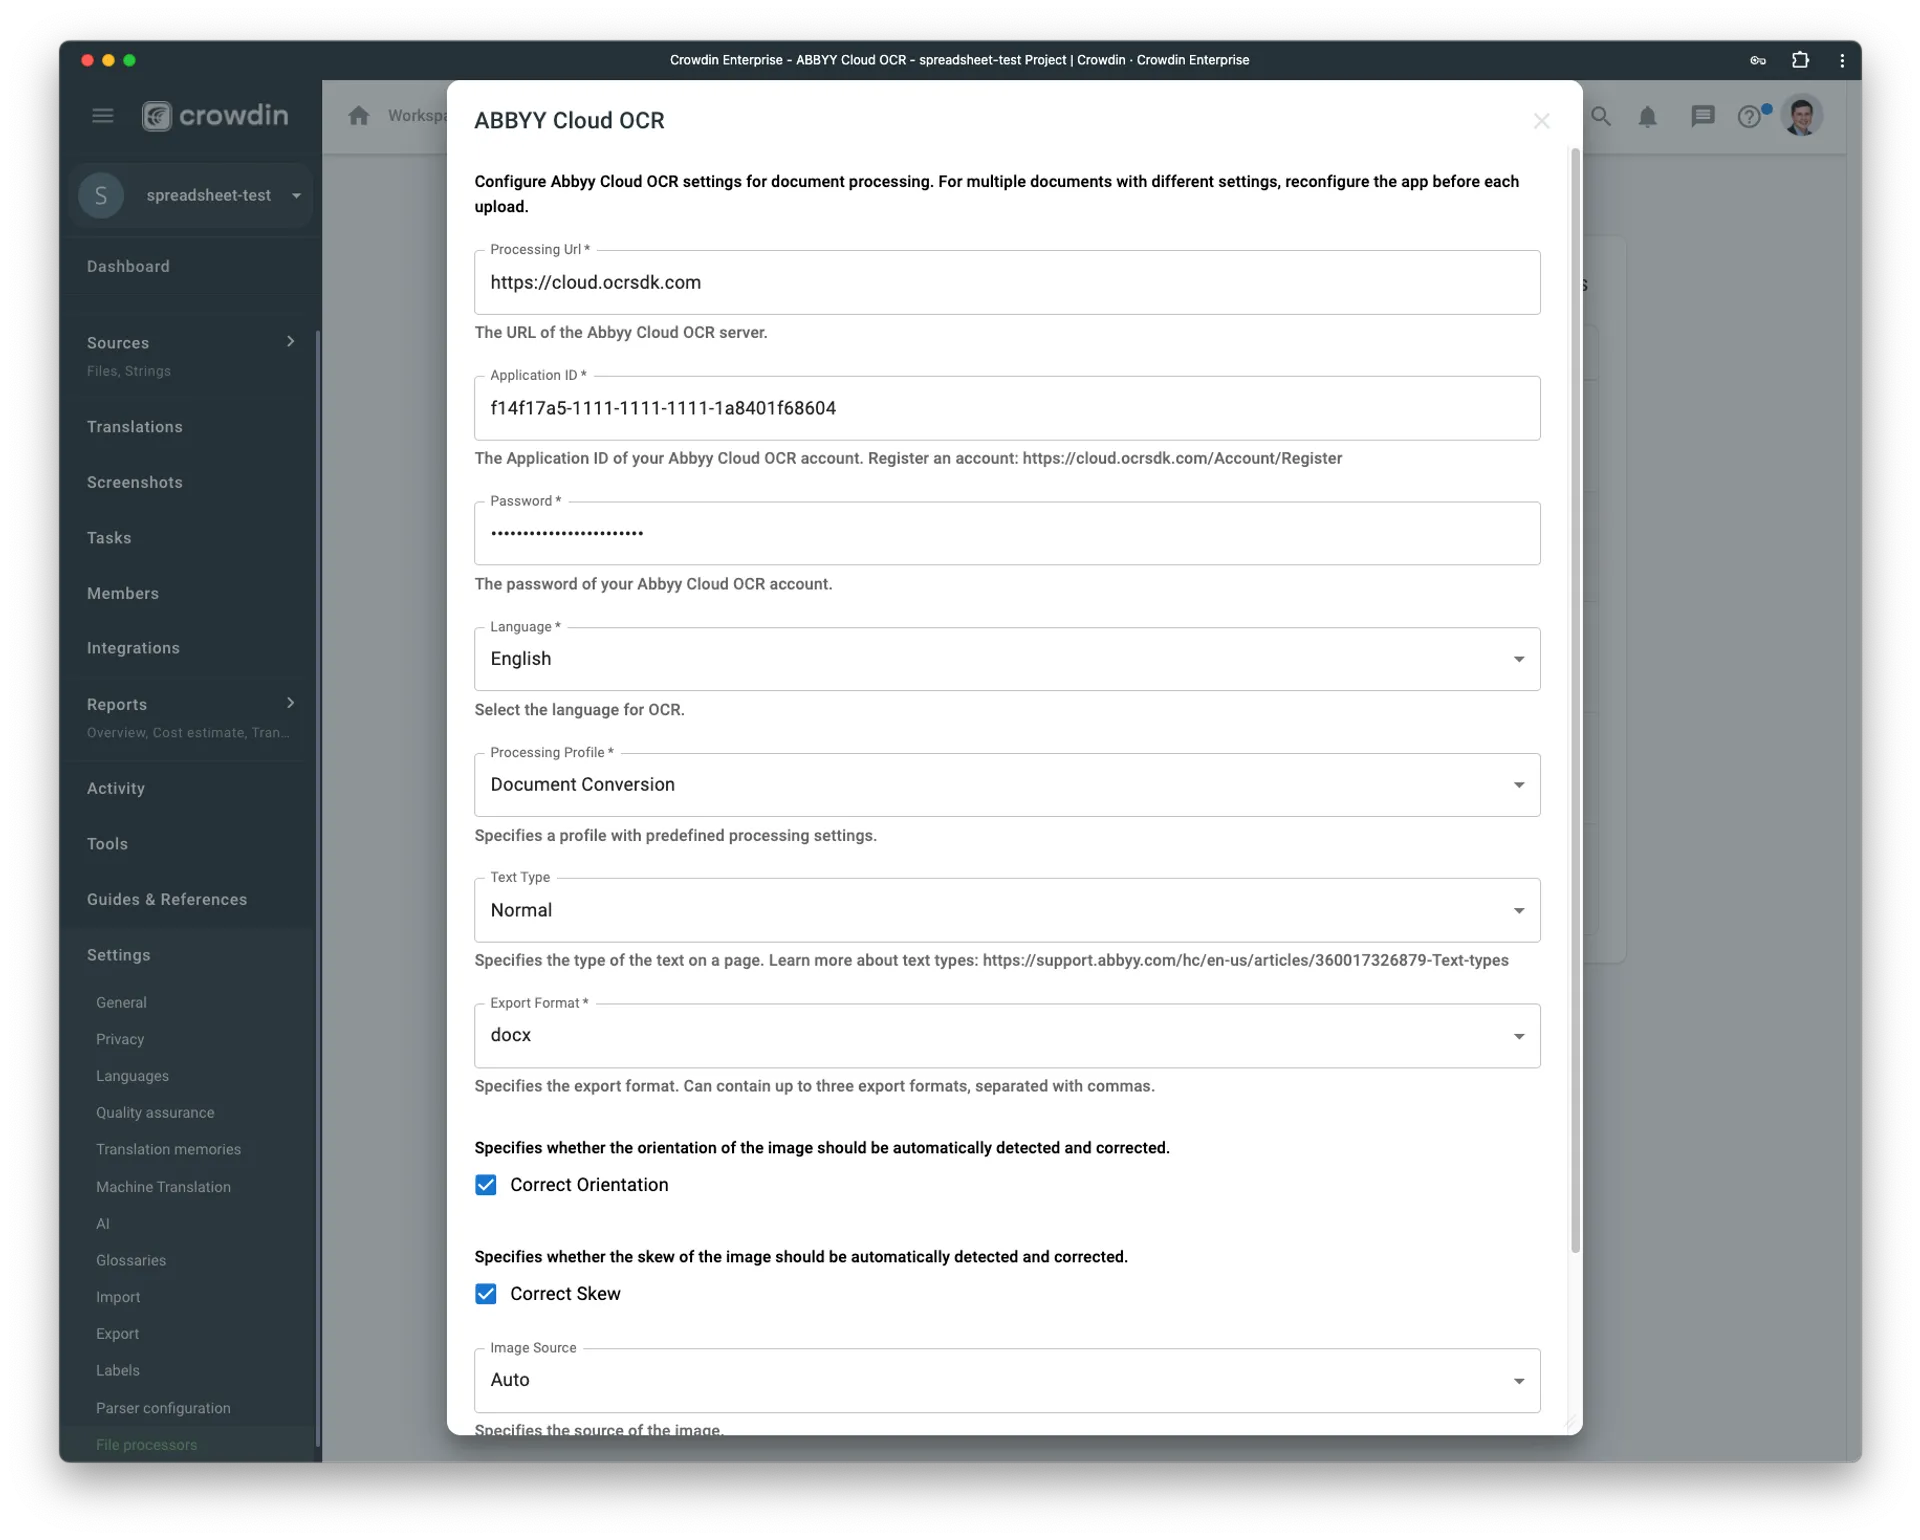Open File processors settings
This screenshot has height=1540, width=1920.
[146, 1446]
